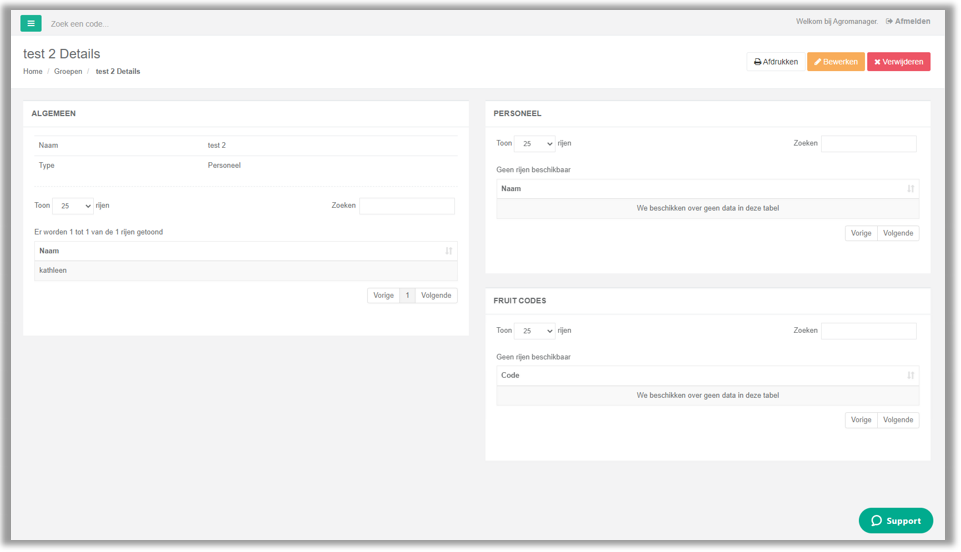961x552 pixels.
Task: Open the green hamburger menu
Action: click(31, 23)
